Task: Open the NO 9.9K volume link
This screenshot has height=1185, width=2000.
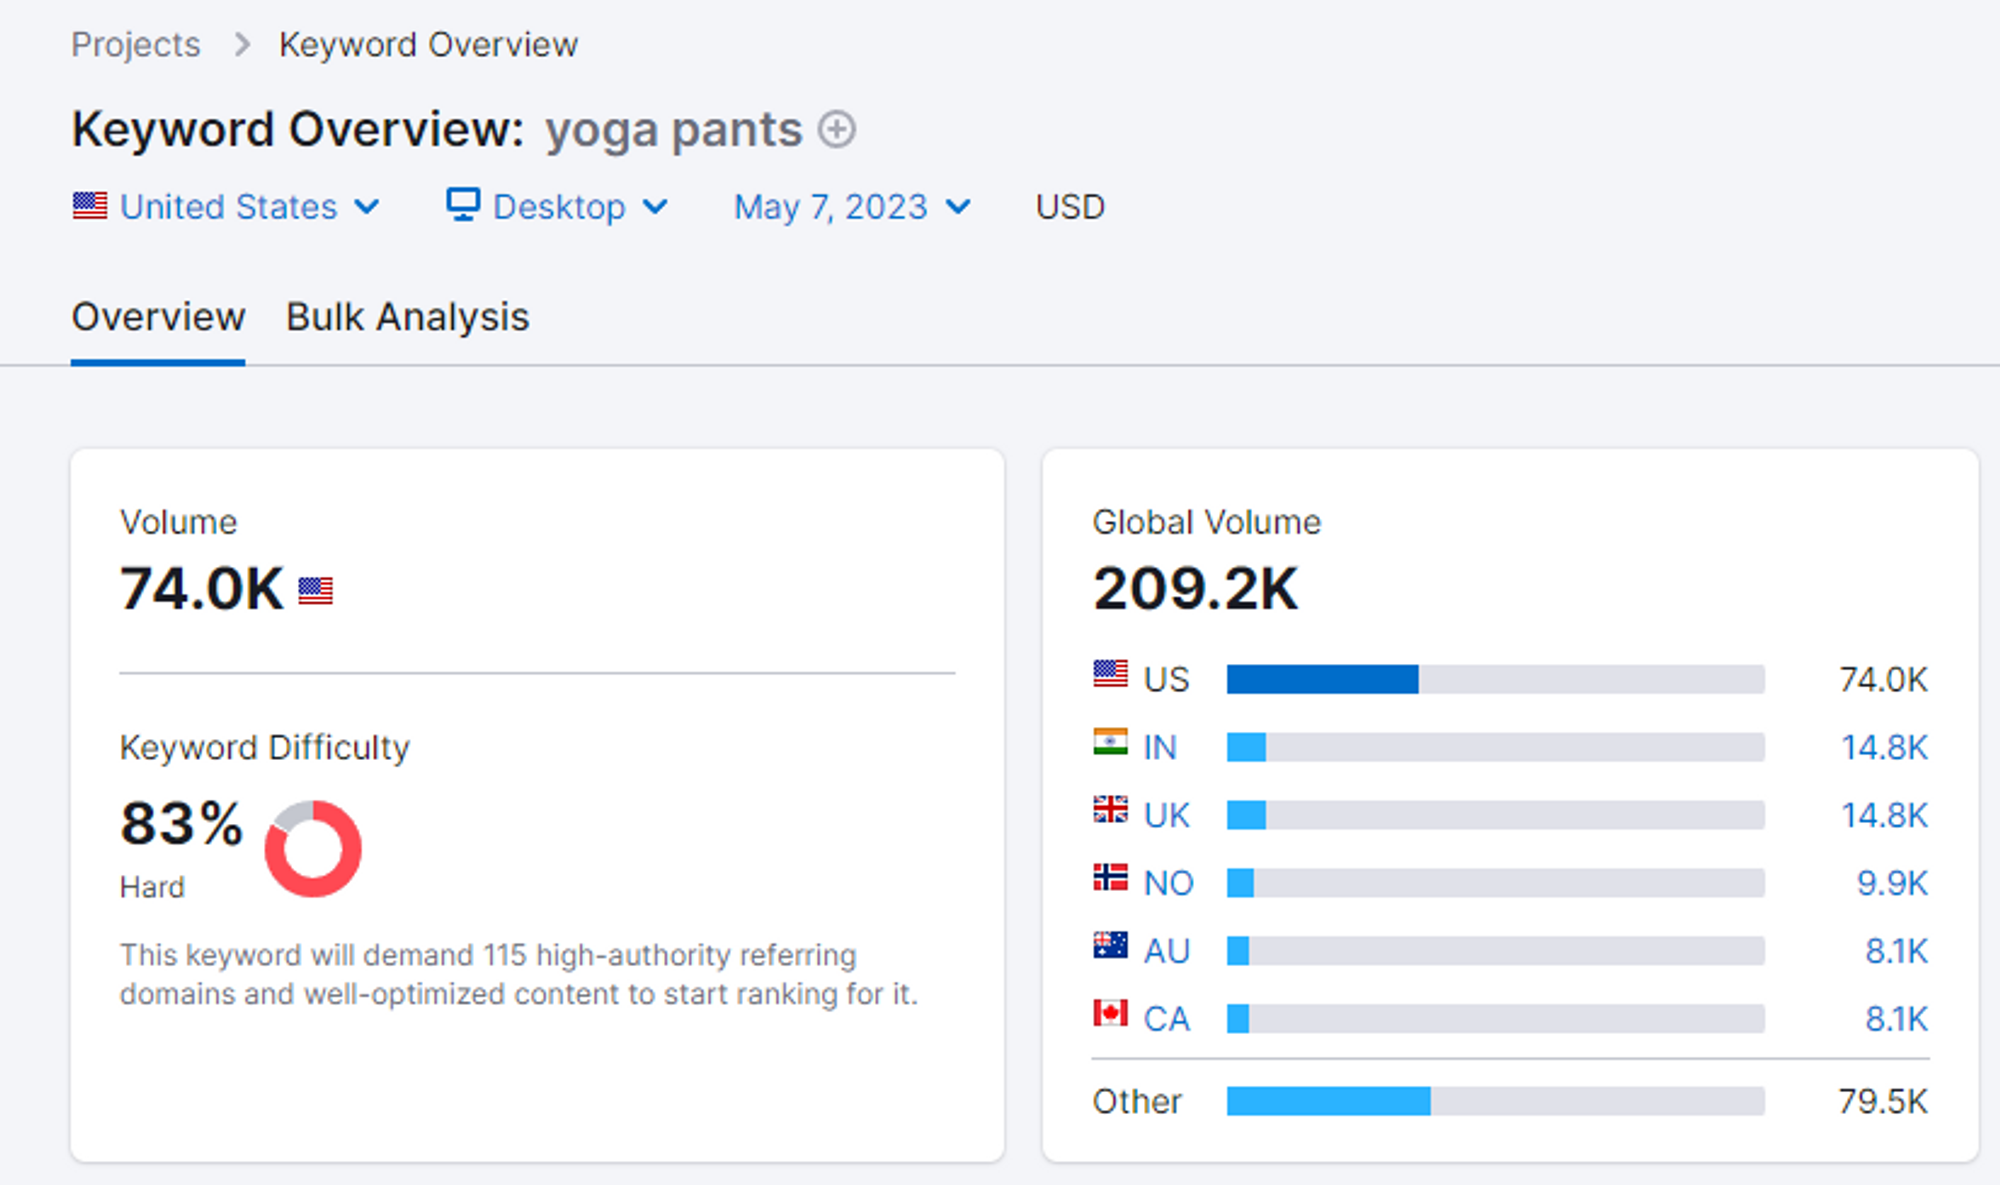Action: point(1892,883)
